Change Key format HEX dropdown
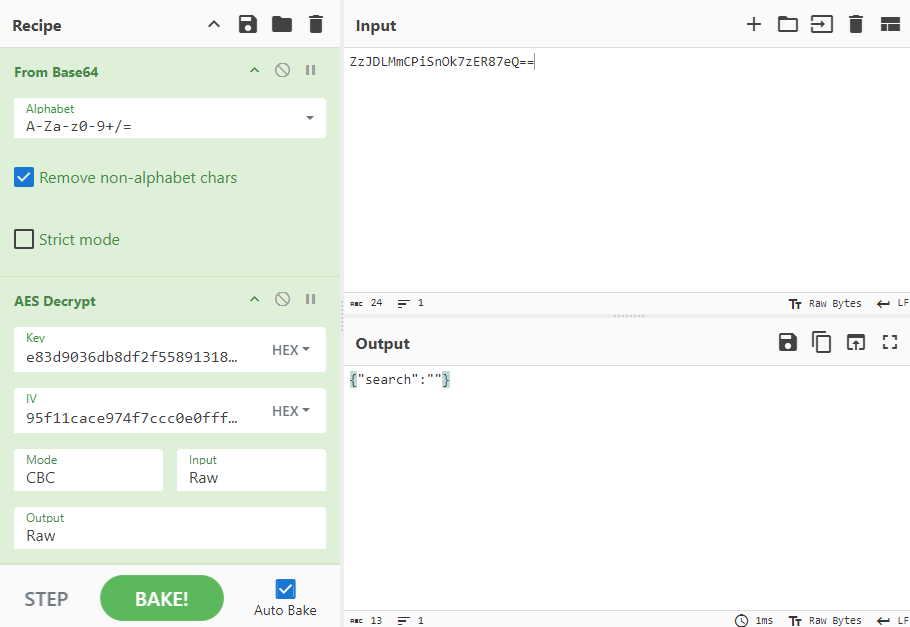910x627 pixels. [x=291, y=350]
